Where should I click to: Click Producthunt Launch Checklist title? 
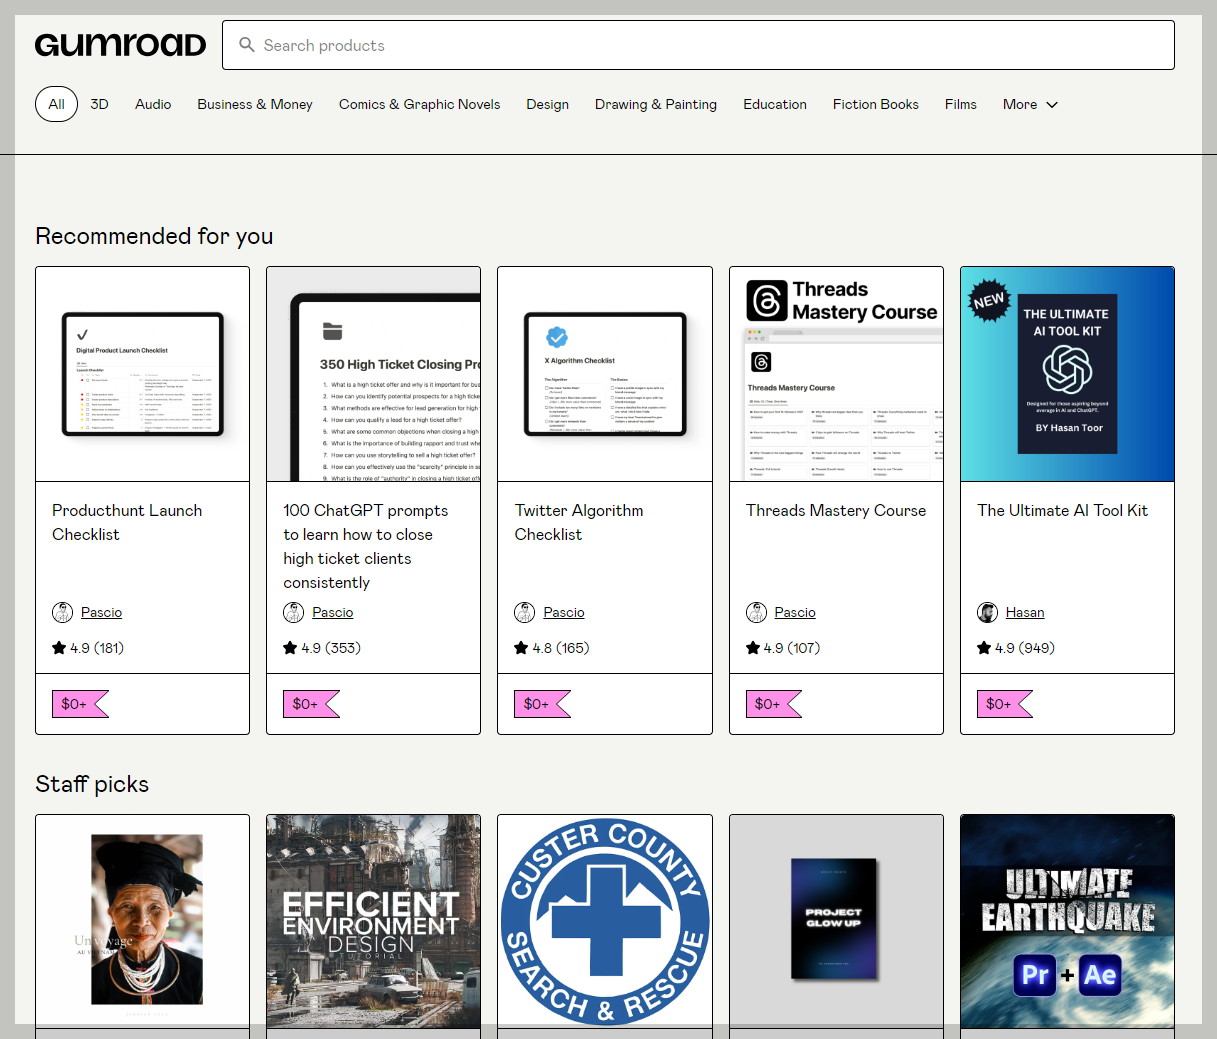[x=127, y=522]
